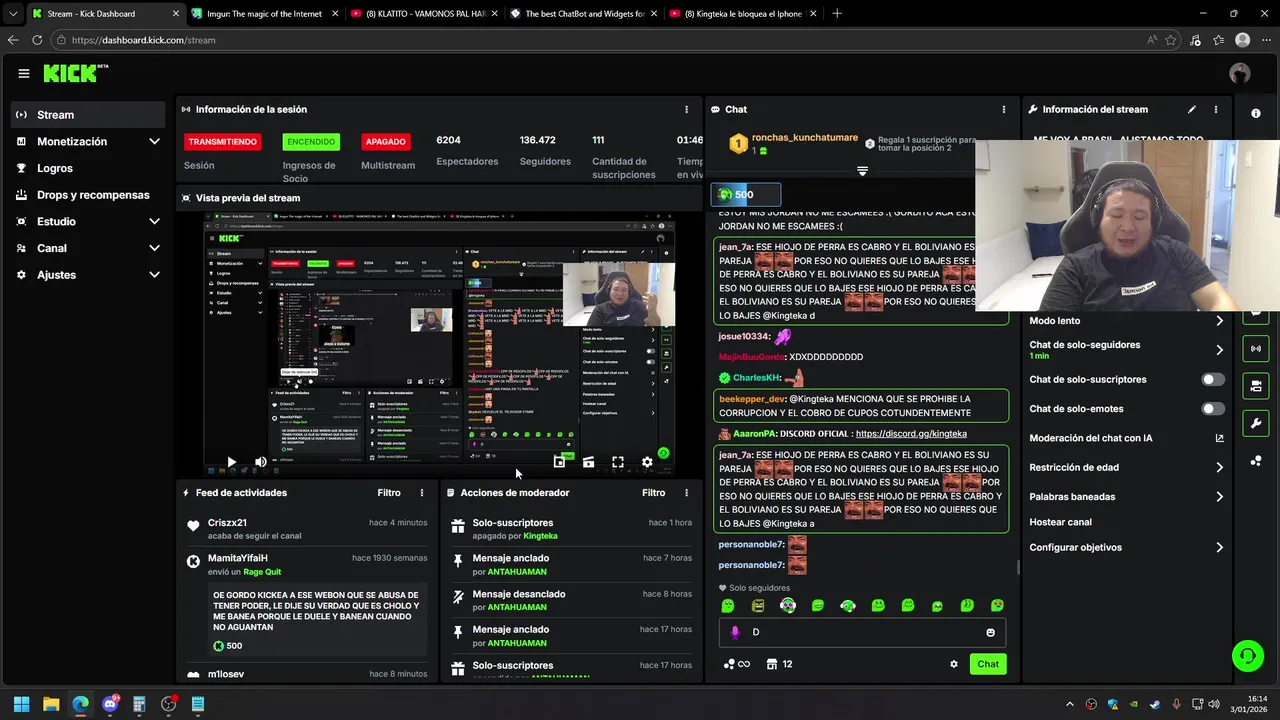
Task: Play the stream preview video
Action: 231,462
